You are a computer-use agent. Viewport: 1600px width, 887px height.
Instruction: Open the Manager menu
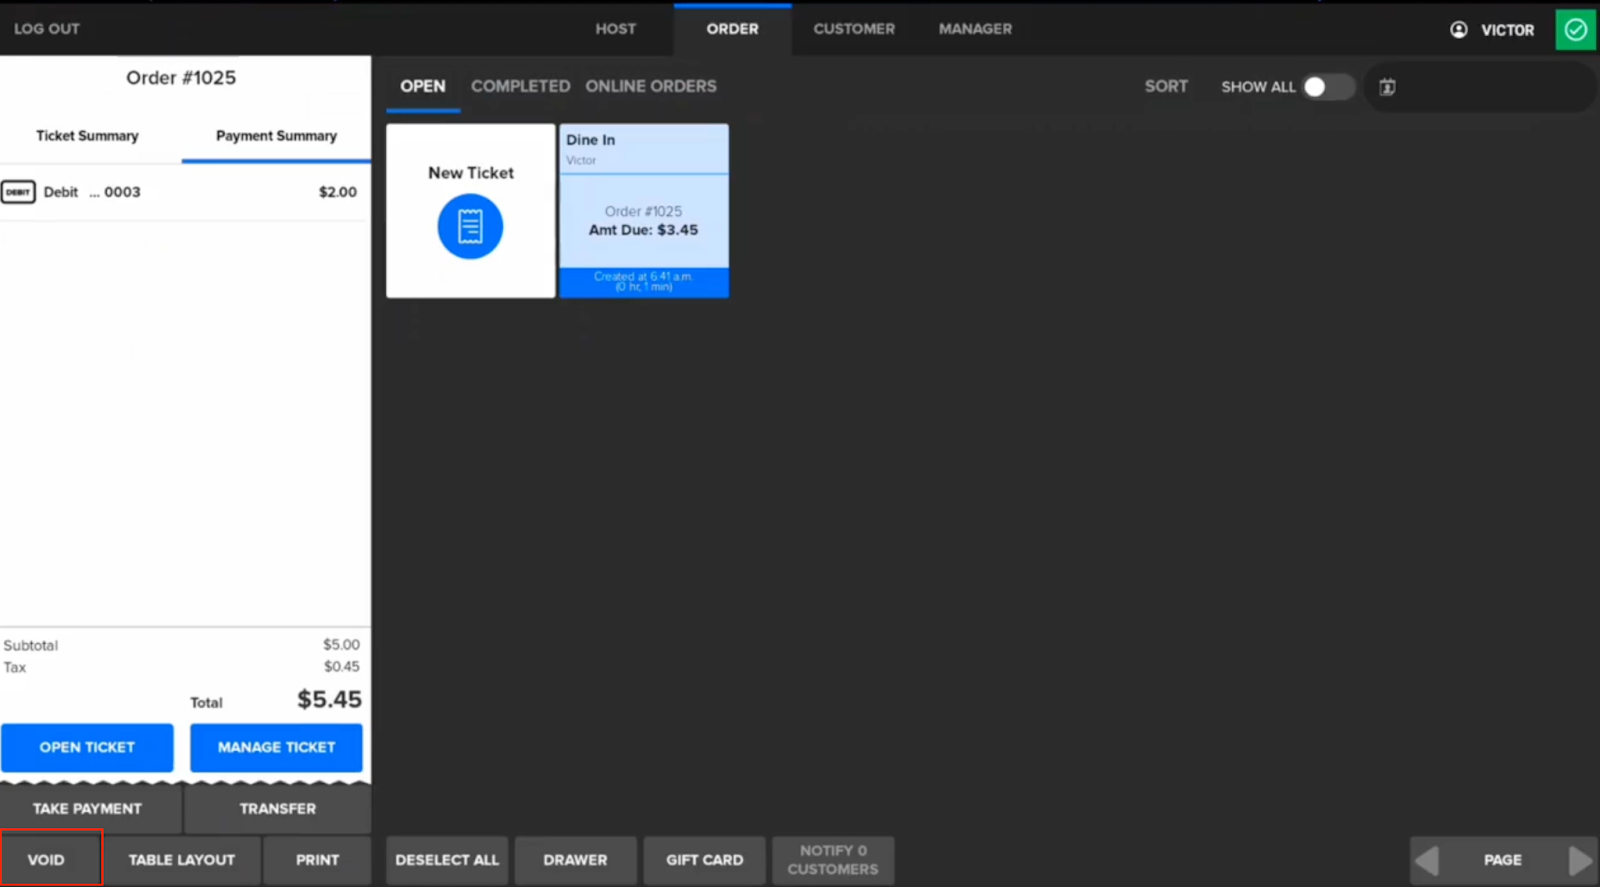(x=975, y=29)
